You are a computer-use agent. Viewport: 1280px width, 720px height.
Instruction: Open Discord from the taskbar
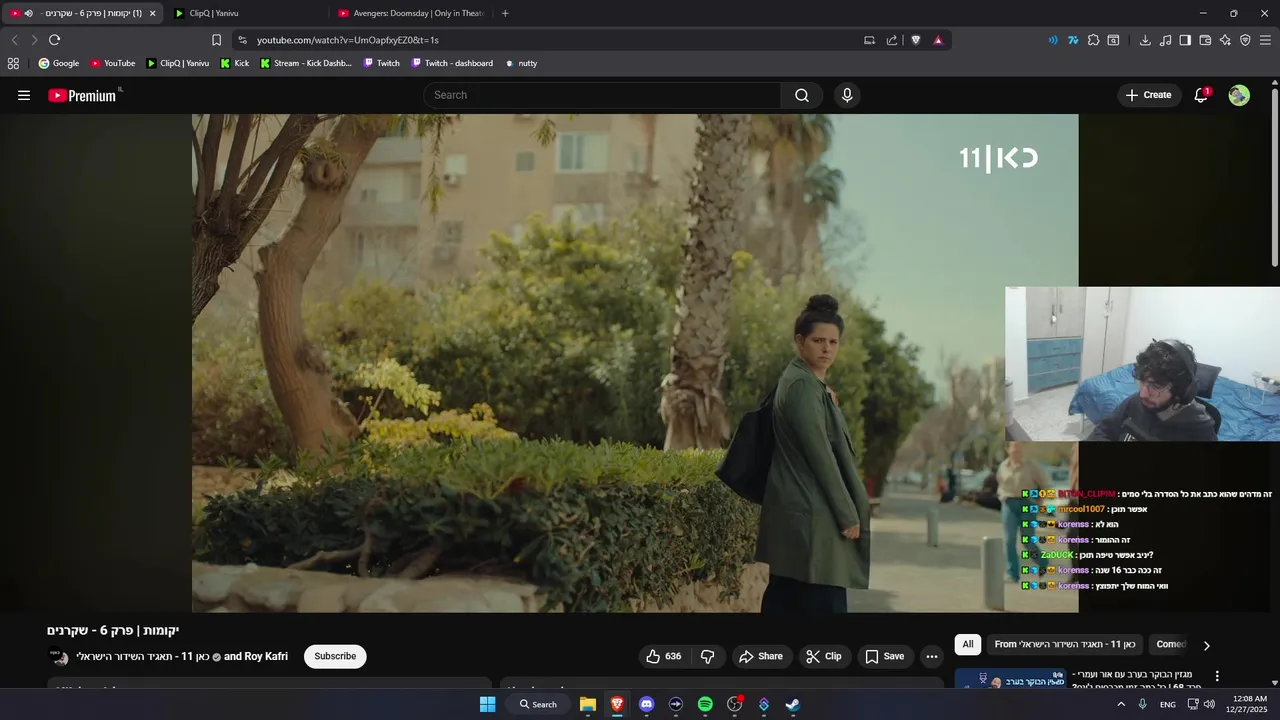point(646,704)
